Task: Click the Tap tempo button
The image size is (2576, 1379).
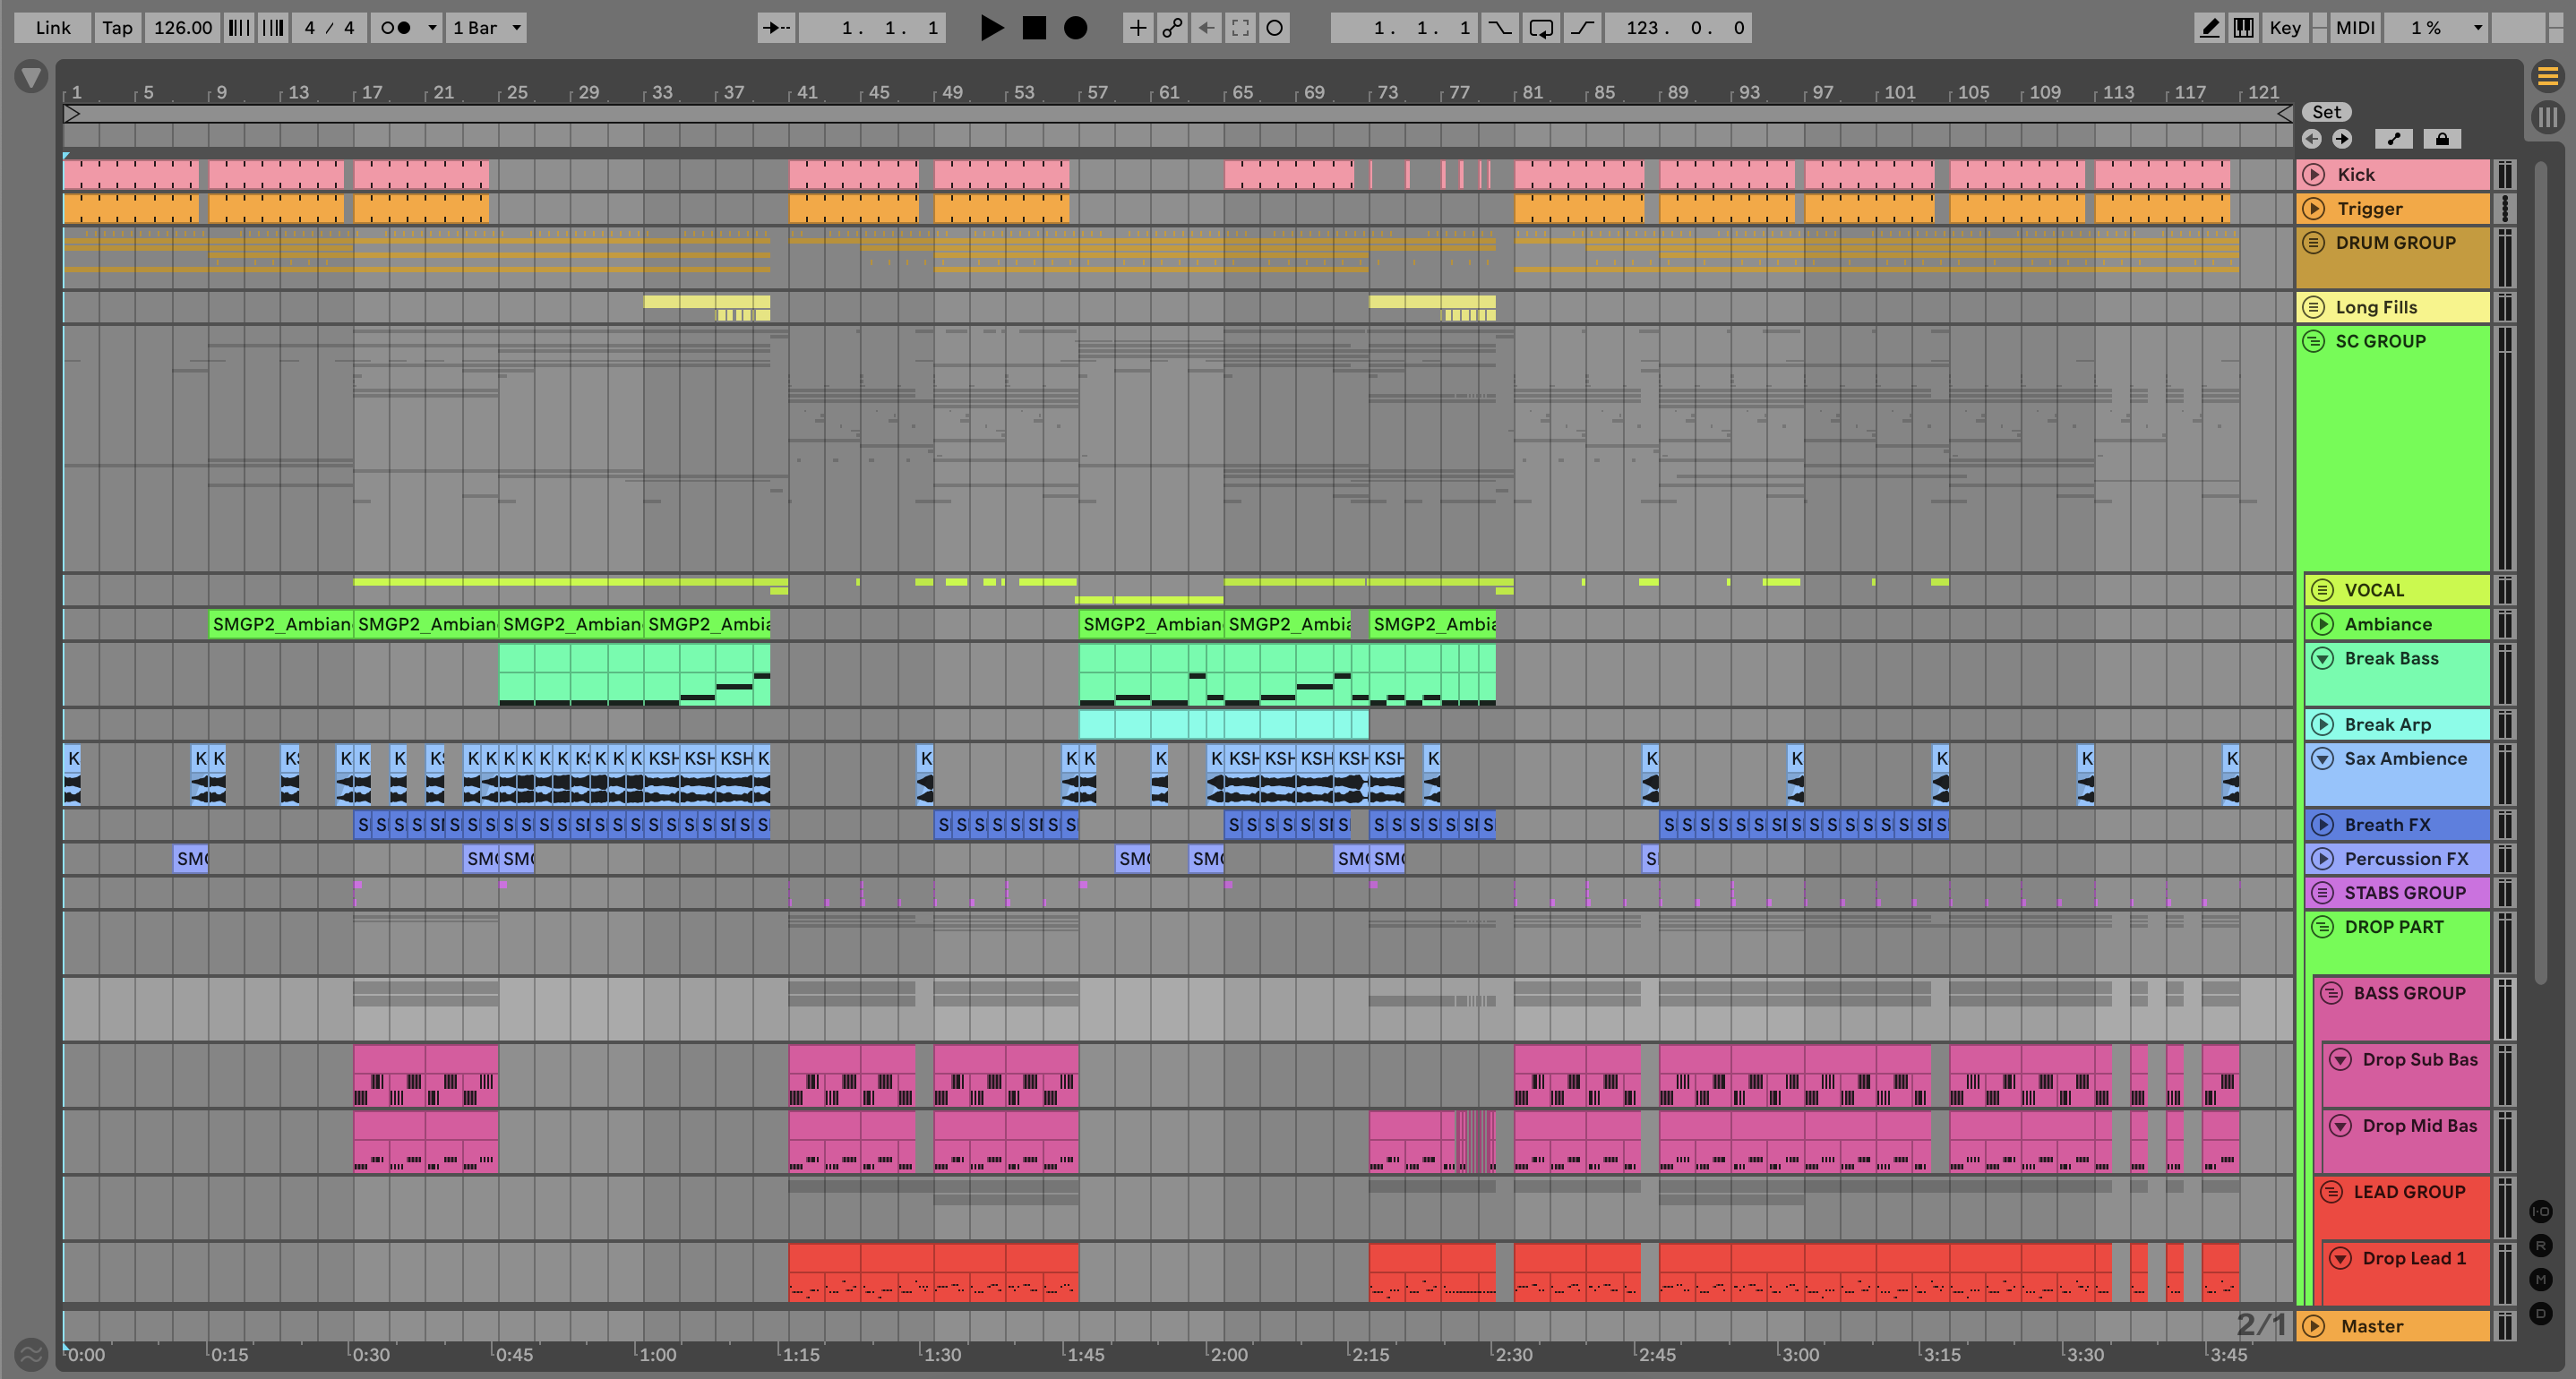Action: tap(117, 28)
